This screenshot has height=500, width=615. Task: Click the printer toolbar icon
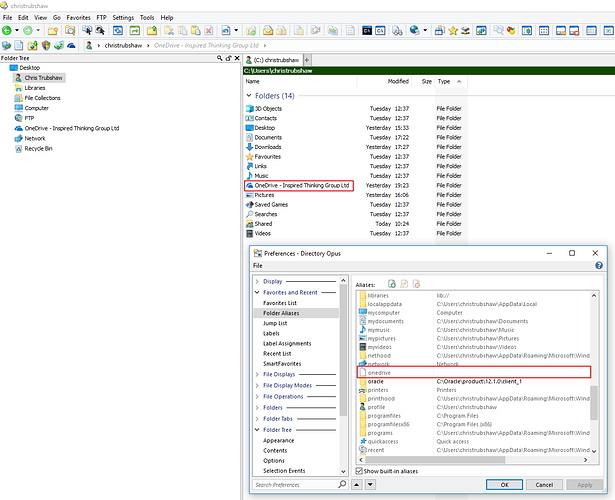(x=440, y=30)
